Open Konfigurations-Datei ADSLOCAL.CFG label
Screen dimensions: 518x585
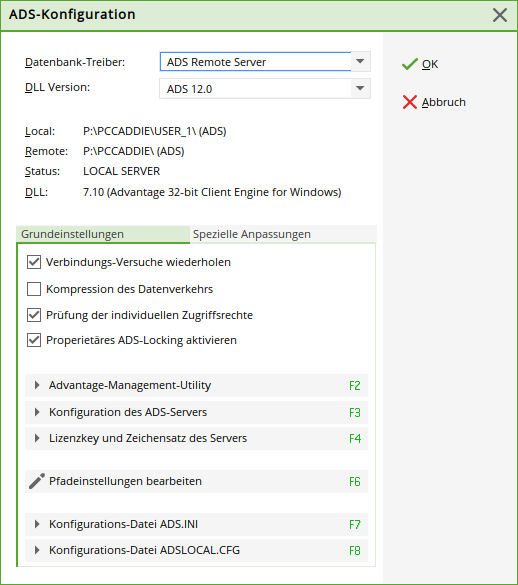pyautogui.click(x=144, y=550)
